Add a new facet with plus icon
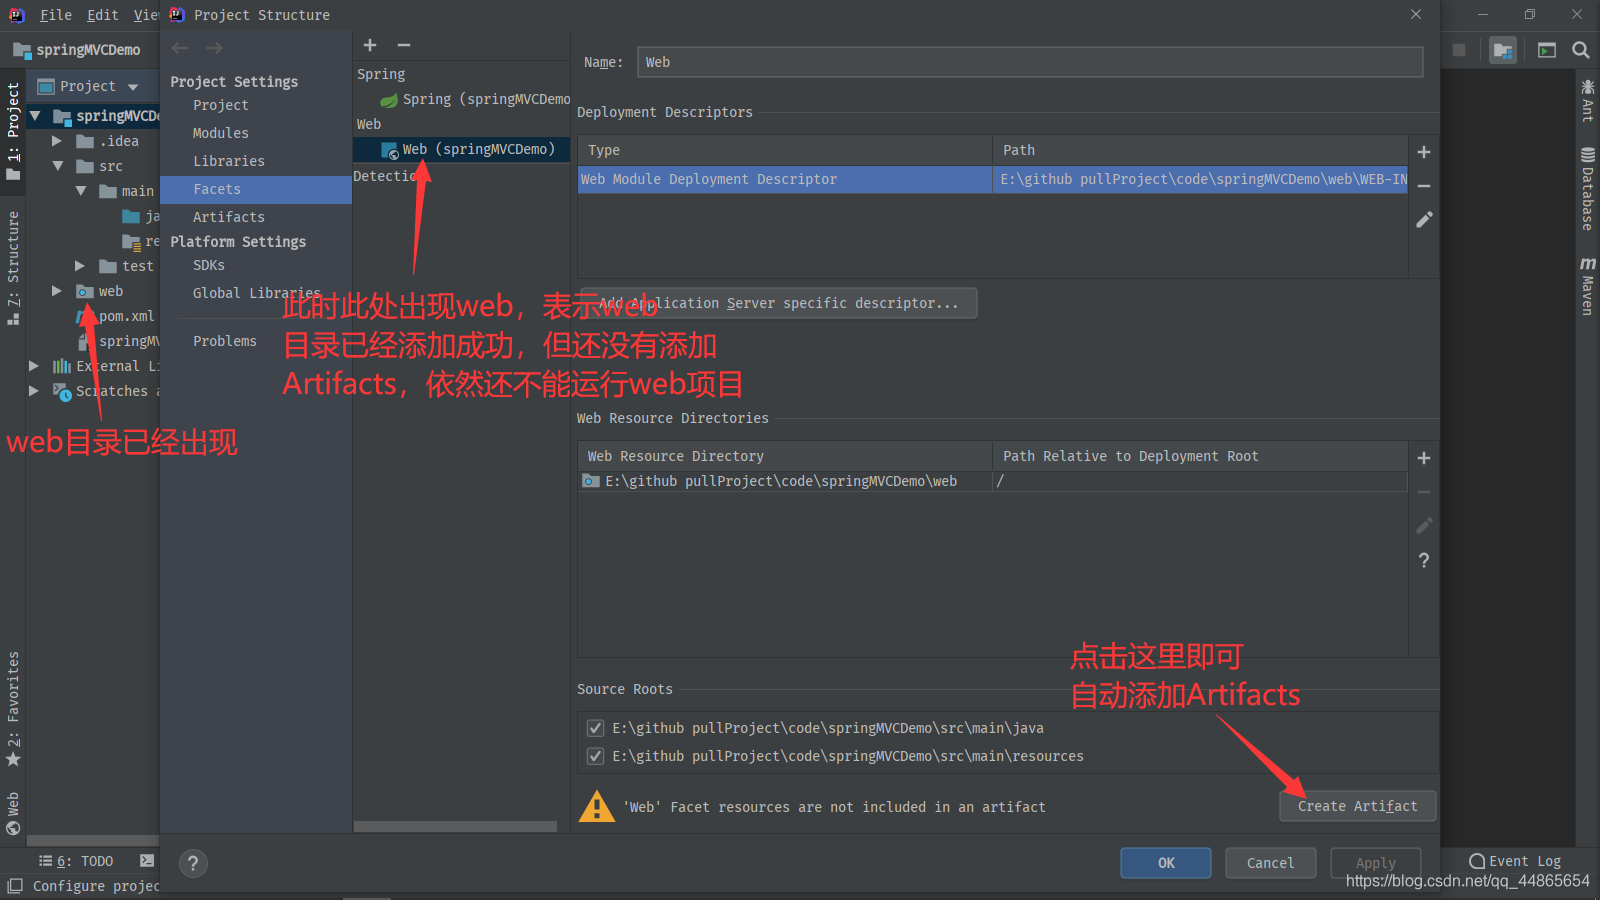1600x900 pixels. (370, 45)
